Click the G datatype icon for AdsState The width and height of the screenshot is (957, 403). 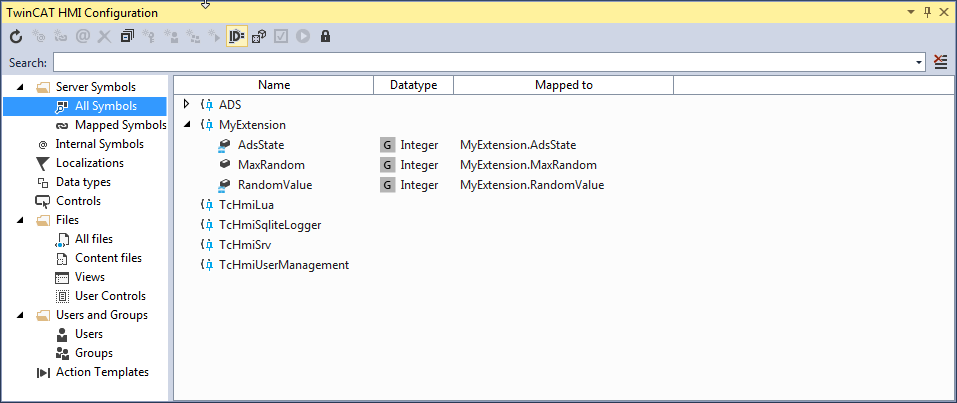[387, 145]
